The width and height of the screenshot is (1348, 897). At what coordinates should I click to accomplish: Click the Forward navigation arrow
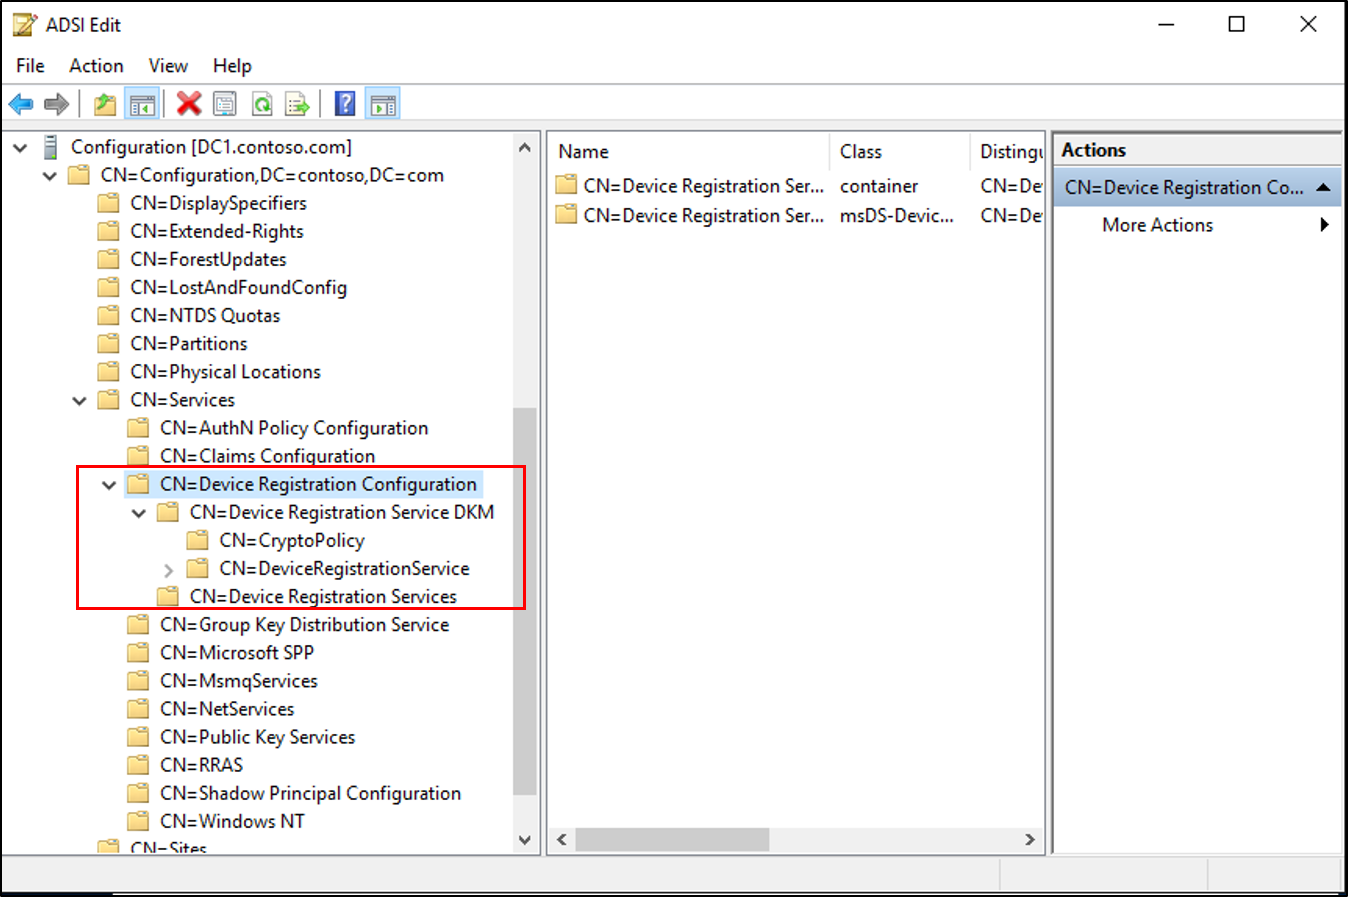tap(56, 103)
